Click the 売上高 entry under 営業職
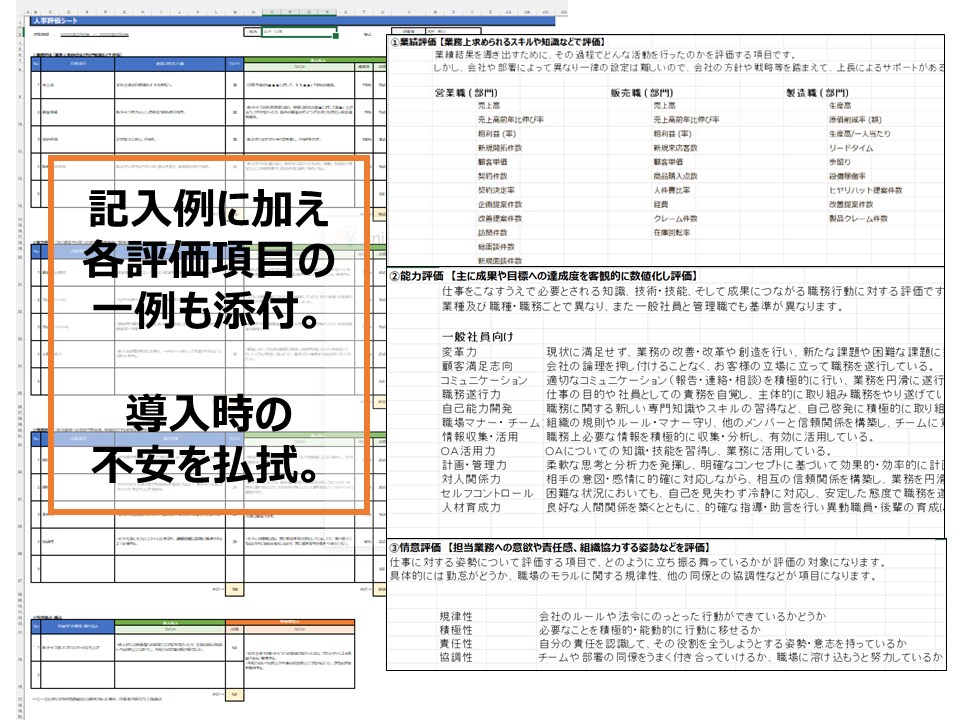 tap(489, 105)
